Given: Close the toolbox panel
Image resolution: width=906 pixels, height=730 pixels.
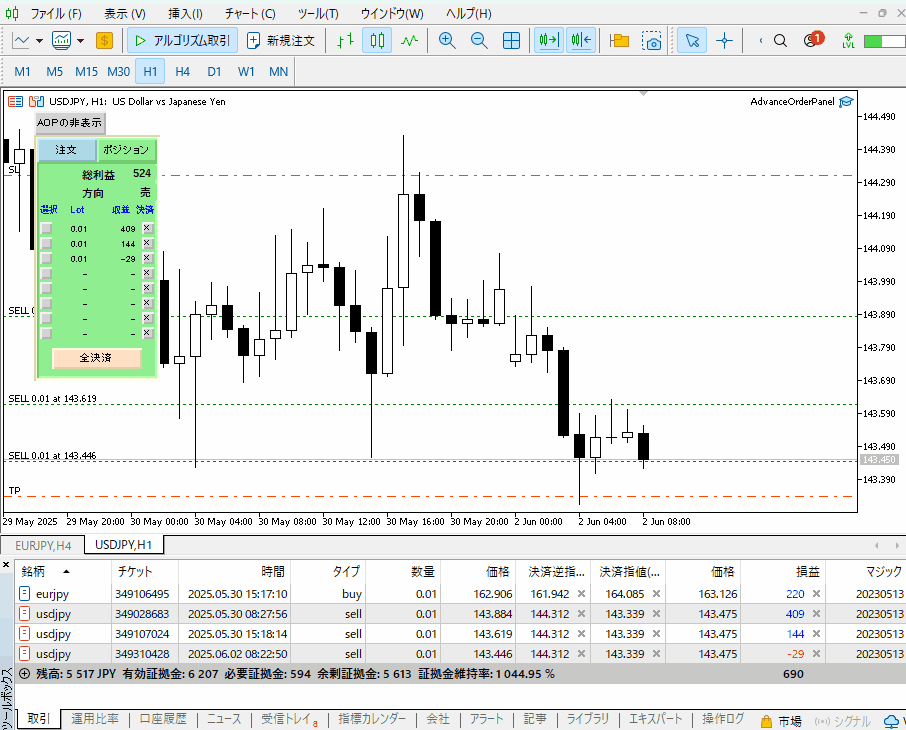Looking at the screenshot, I should point(6,564).
